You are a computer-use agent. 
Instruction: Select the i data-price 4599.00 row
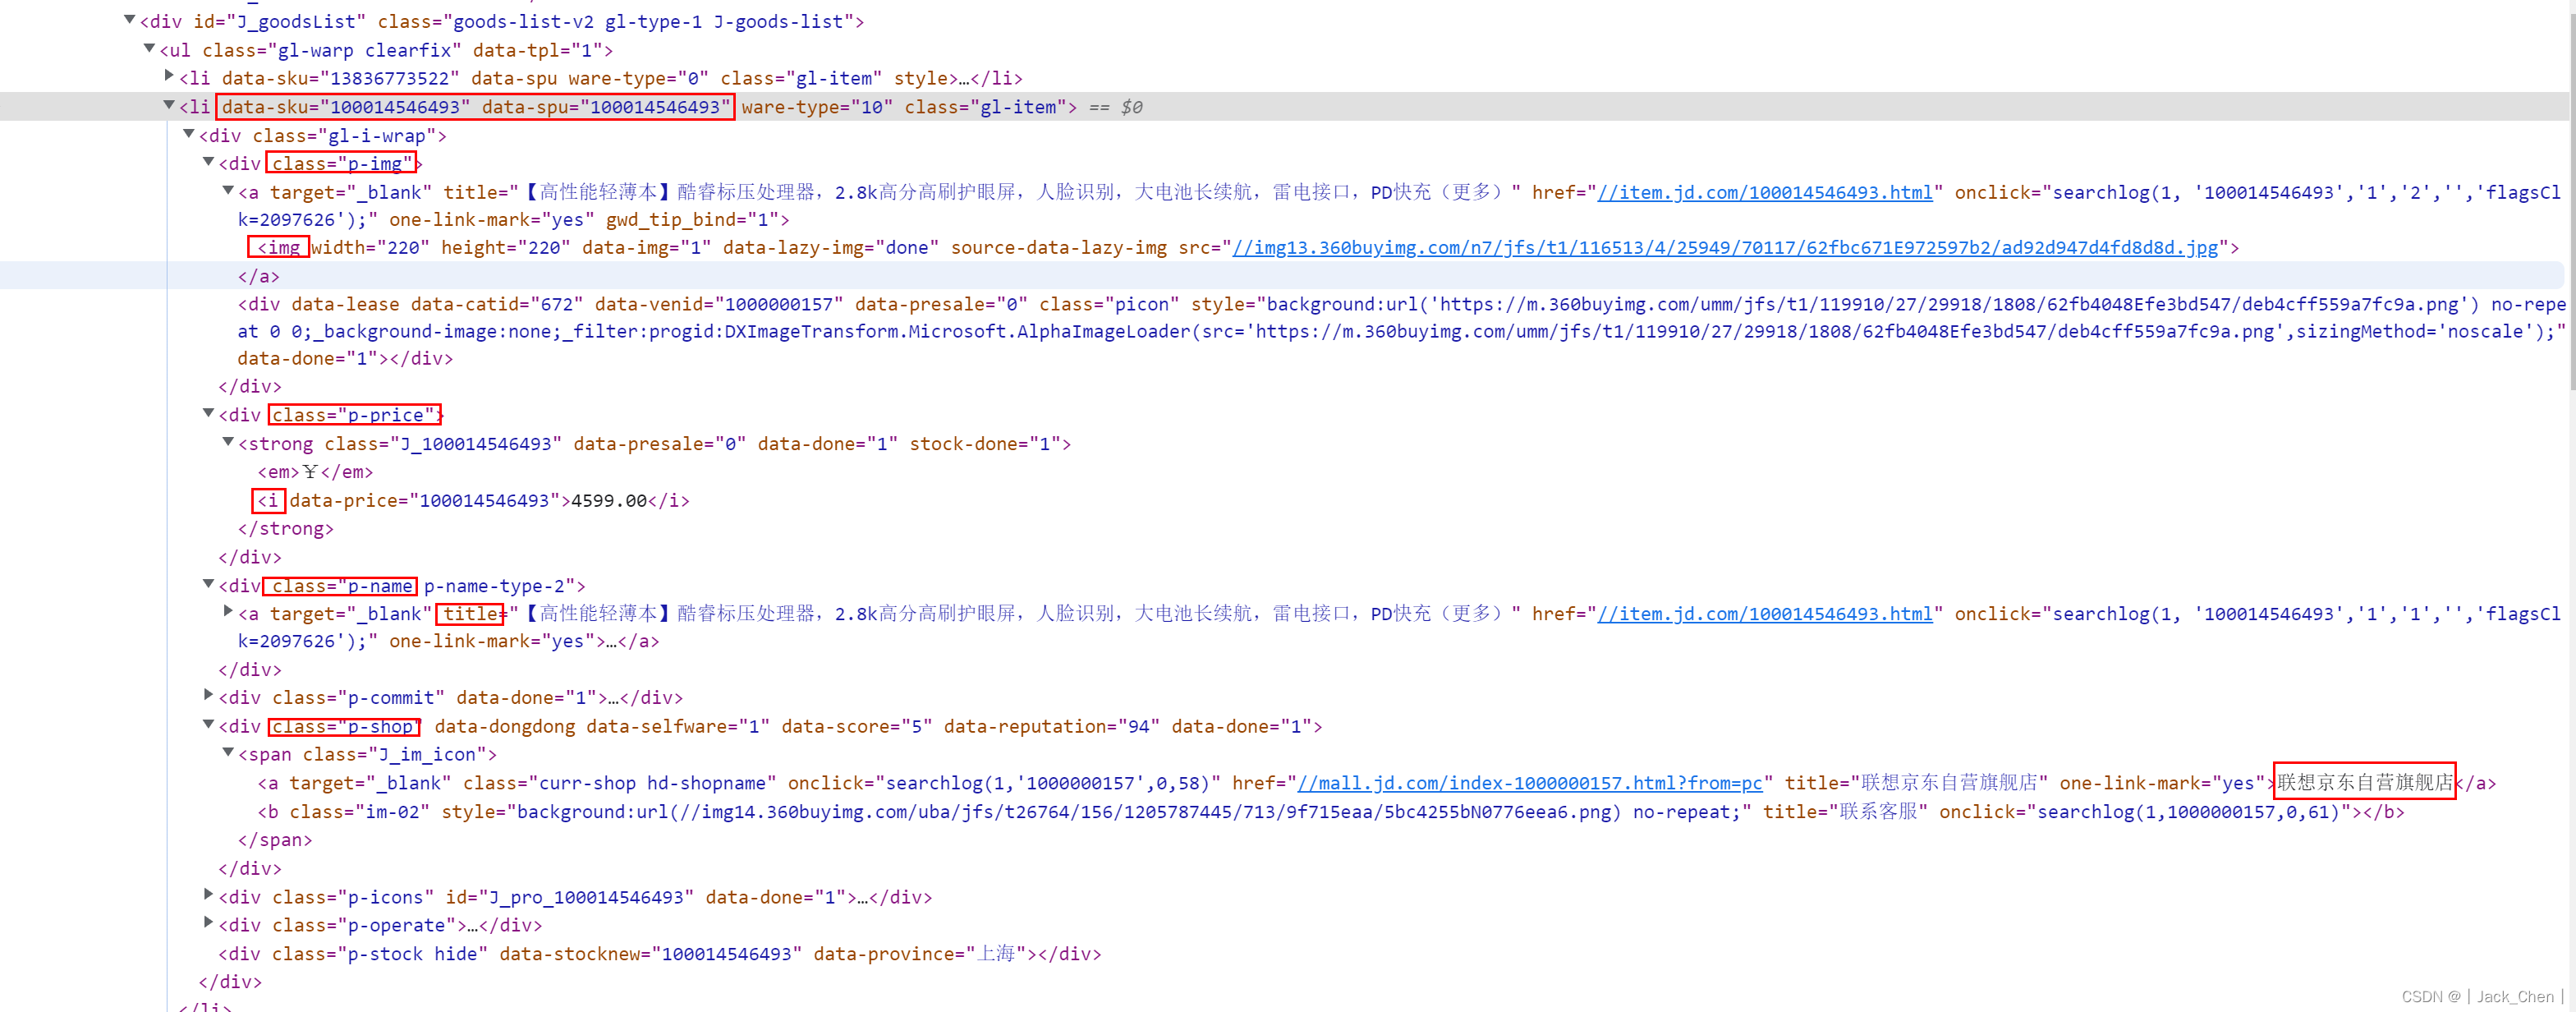click(473, 500)
